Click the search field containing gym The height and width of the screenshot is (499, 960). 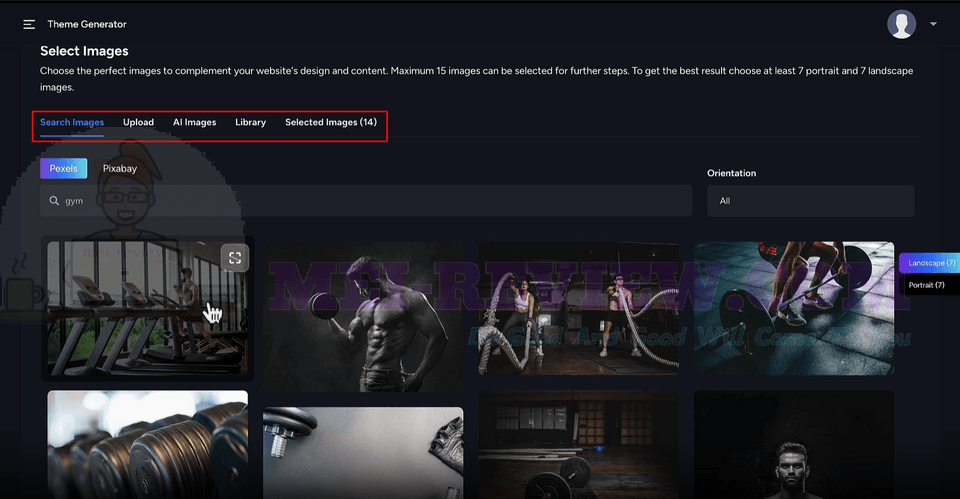pyautogui.click(x=366, y=201)
